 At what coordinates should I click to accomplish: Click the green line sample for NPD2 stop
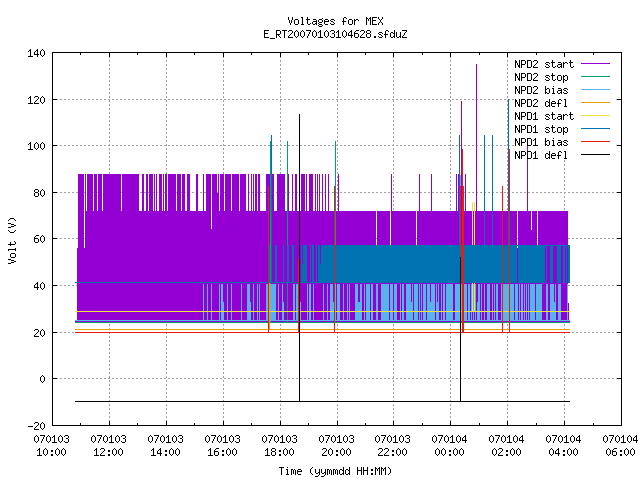tap(596, 77)
